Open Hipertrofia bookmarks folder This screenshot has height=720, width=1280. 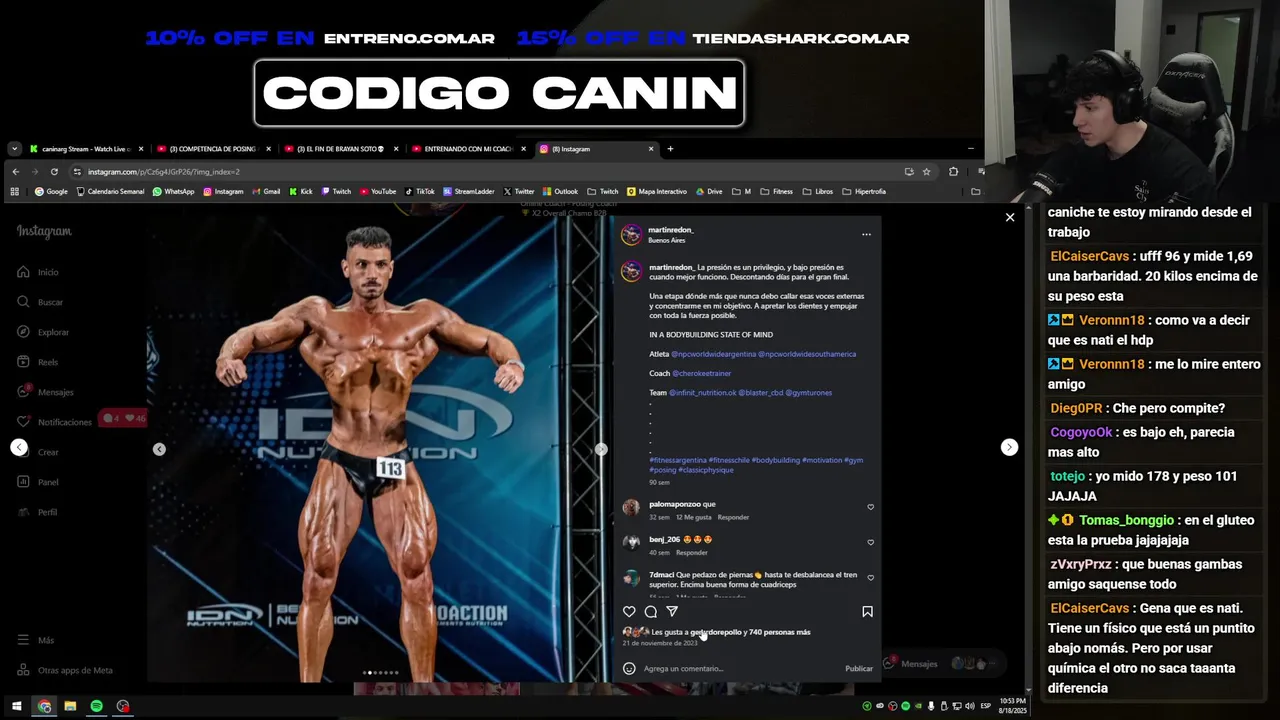[x=864, y=191]
